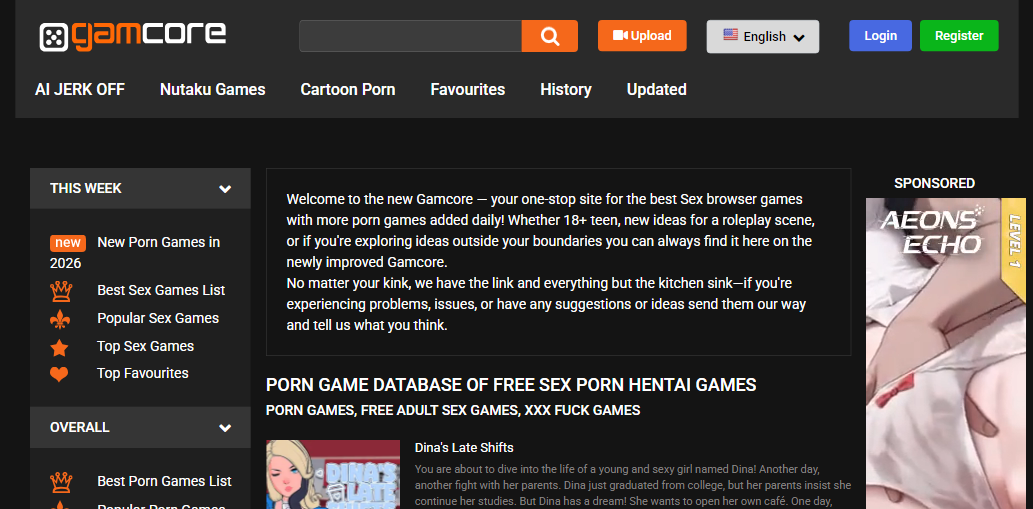Click the crown icon beside Best Sex Games List

pyautogui.click(x=60, y=290)
